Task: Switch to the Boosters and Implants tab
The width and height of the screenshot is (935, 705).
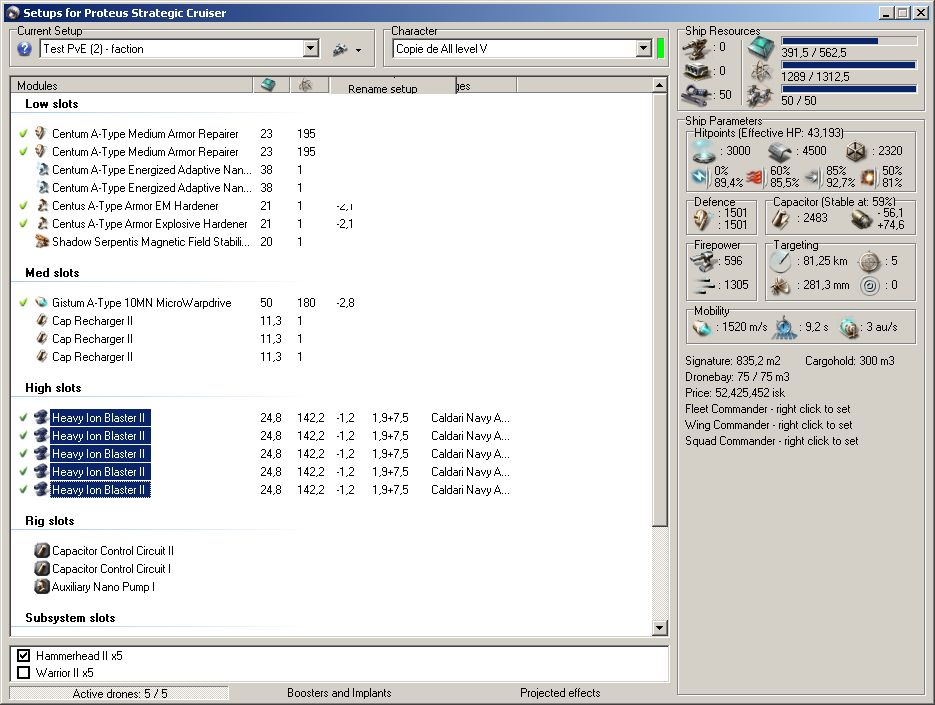Action: tap(339, 693)
